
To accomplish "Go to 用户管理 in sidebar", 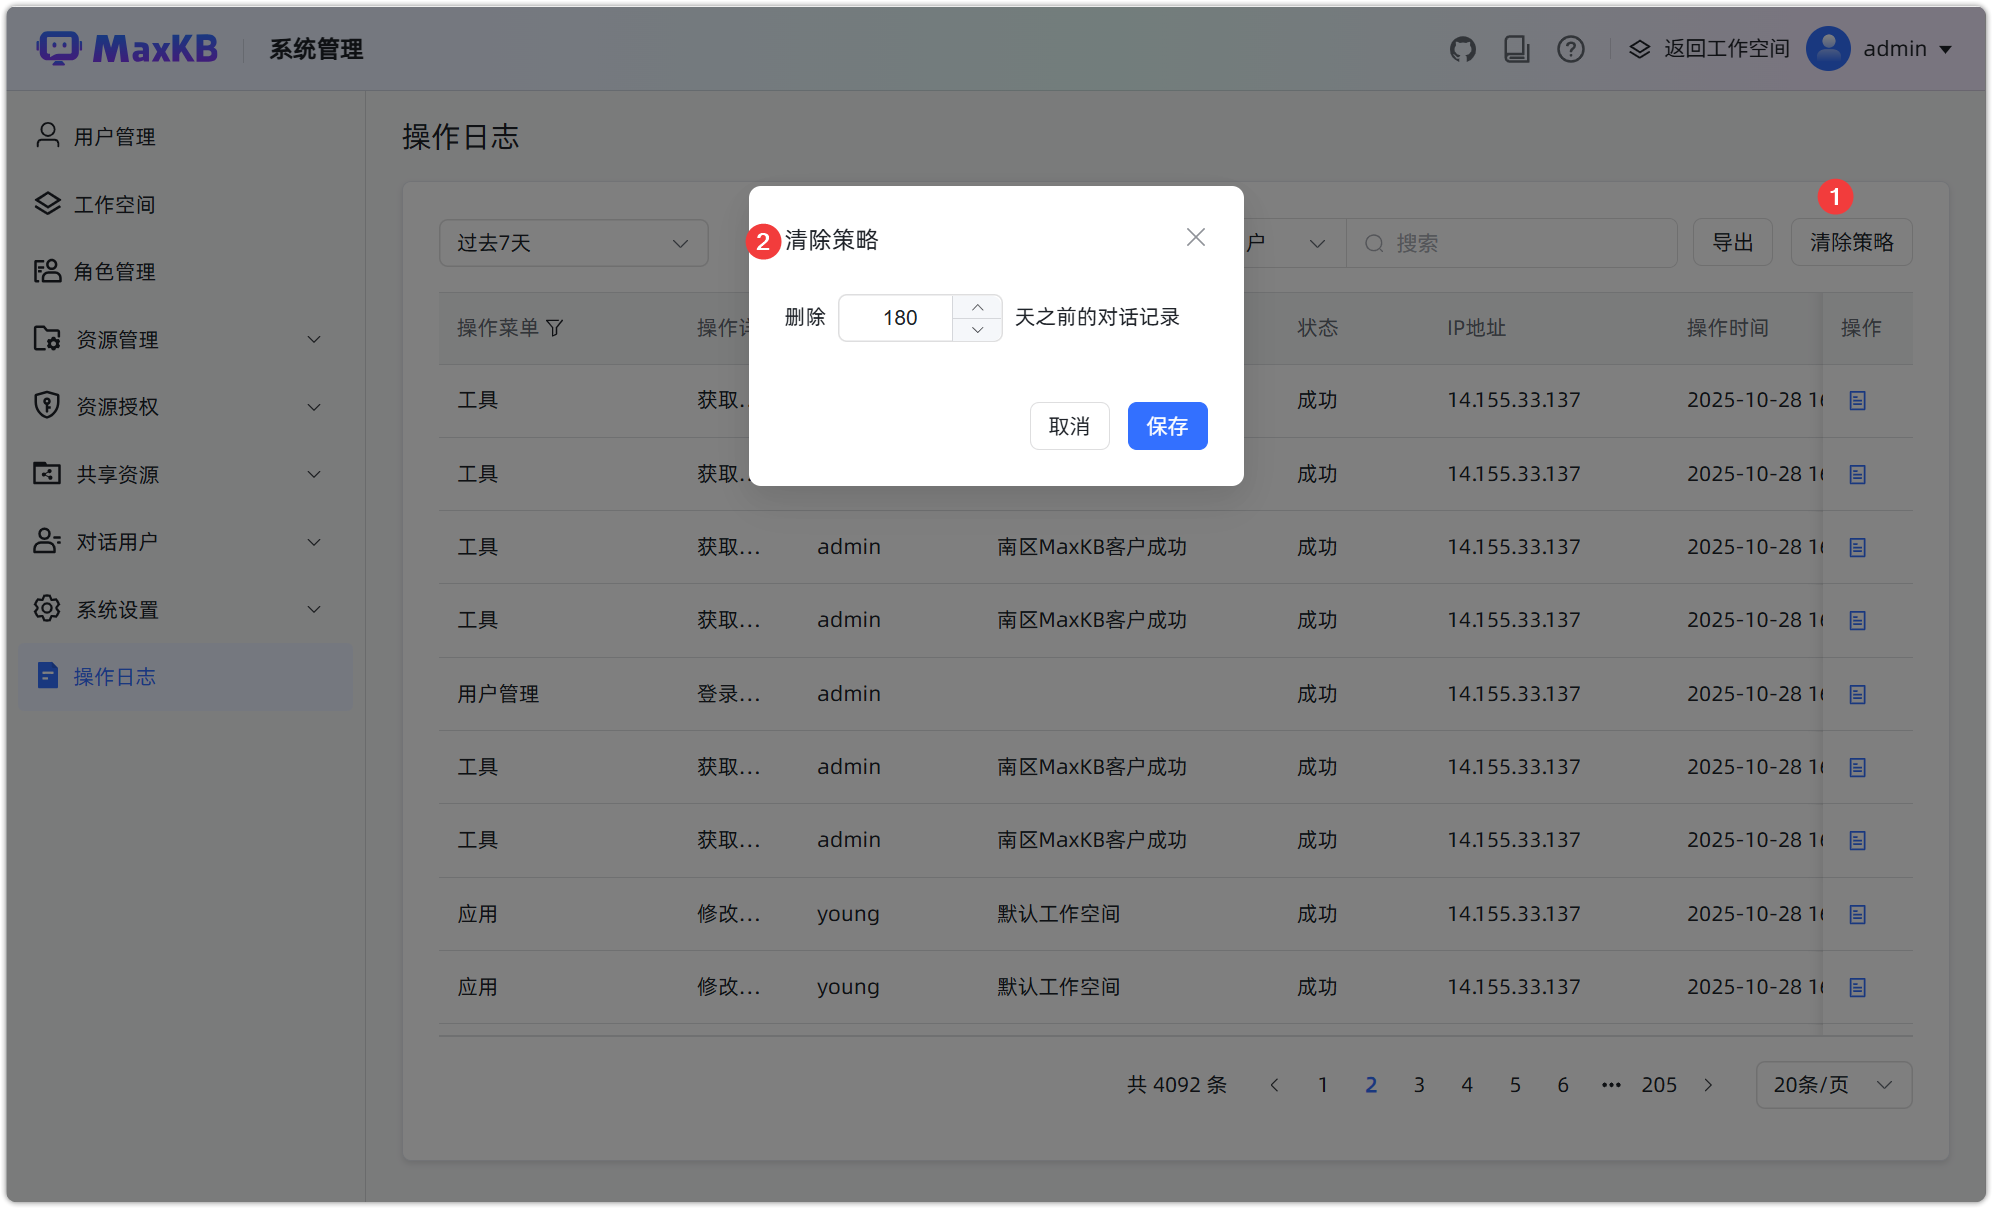I will (x=114, y=137).
